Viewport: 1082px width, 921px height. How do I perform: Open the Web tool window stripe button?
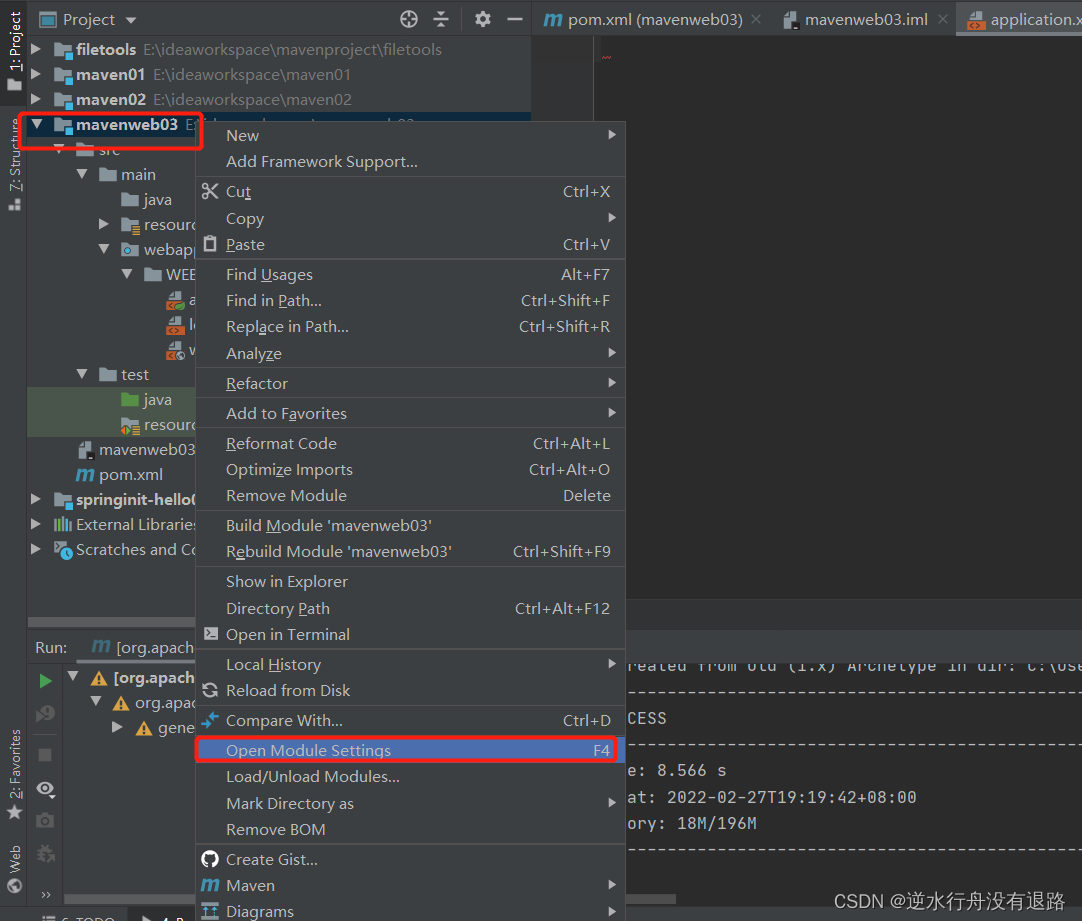[x=14, y=868]
